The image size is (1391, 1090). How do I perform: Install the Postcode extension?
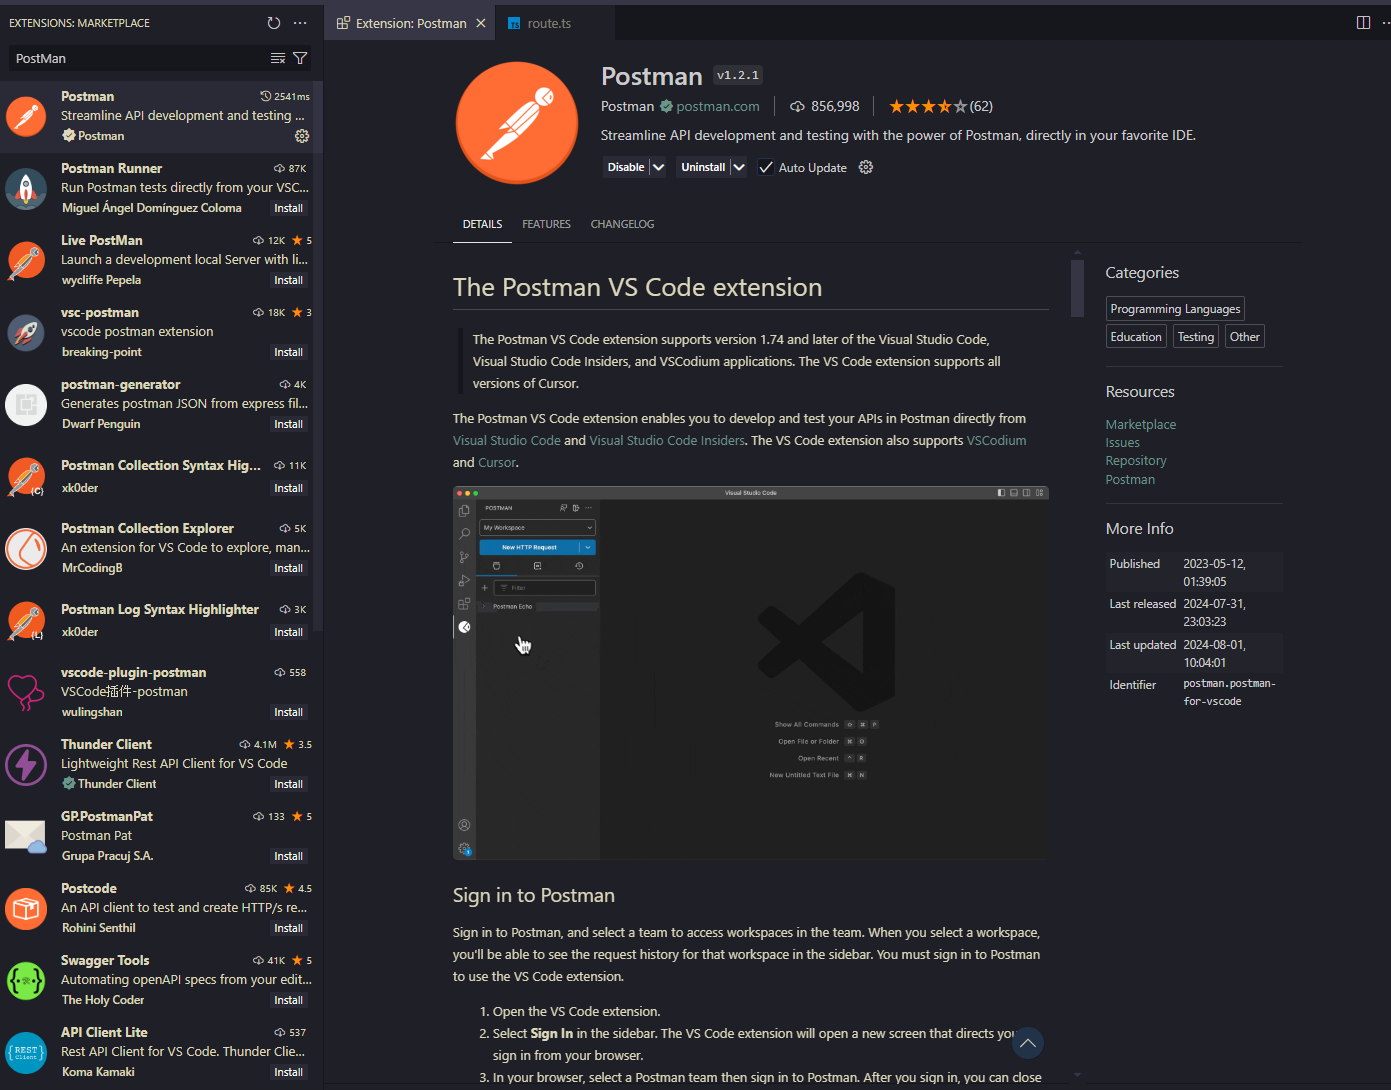coord(288,928)
